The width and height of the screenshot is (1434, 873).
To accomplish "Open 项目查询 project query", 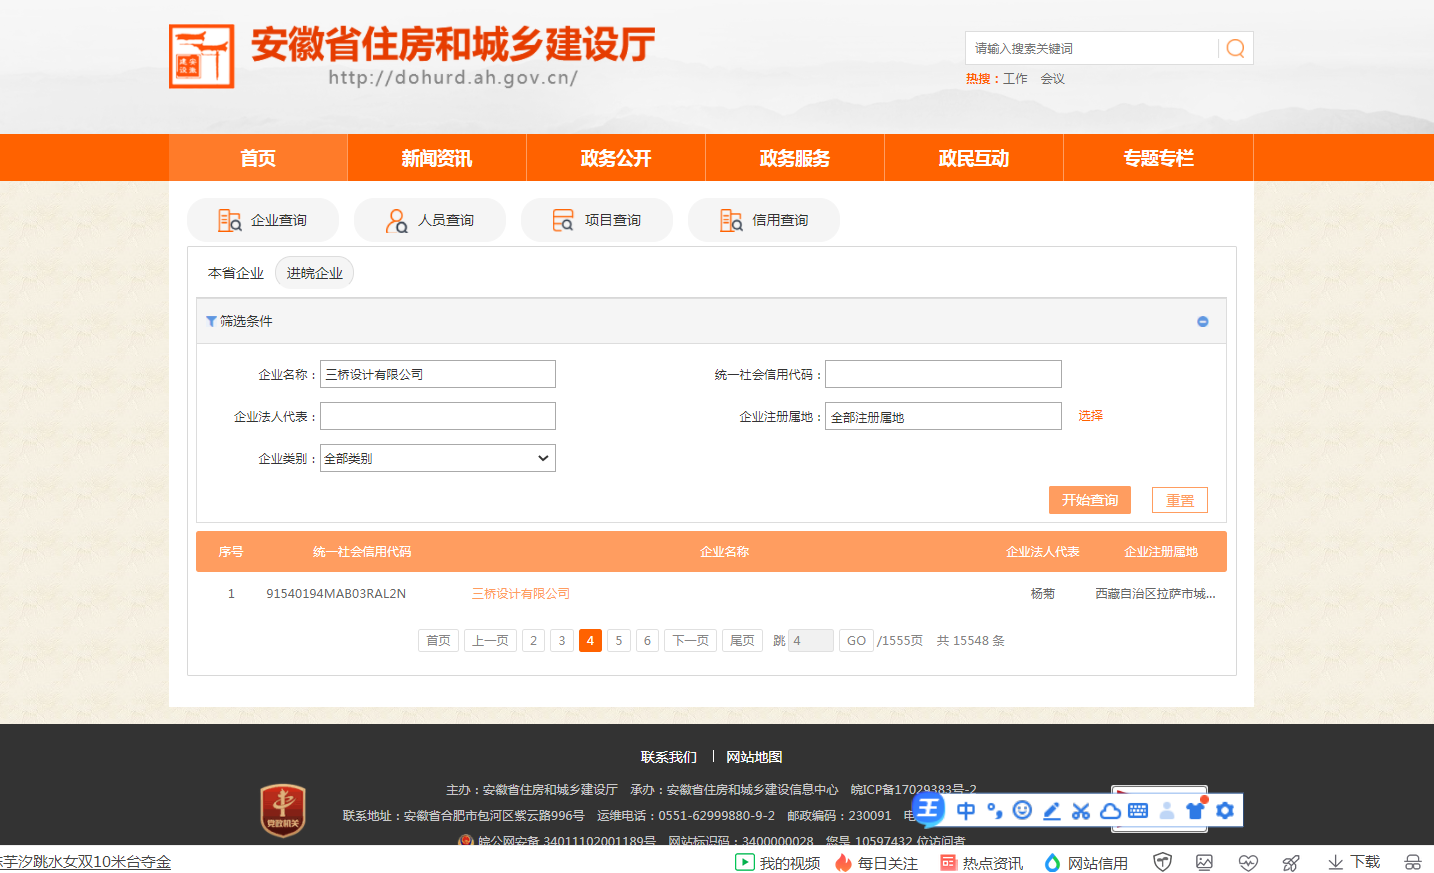I will (597, 220).
